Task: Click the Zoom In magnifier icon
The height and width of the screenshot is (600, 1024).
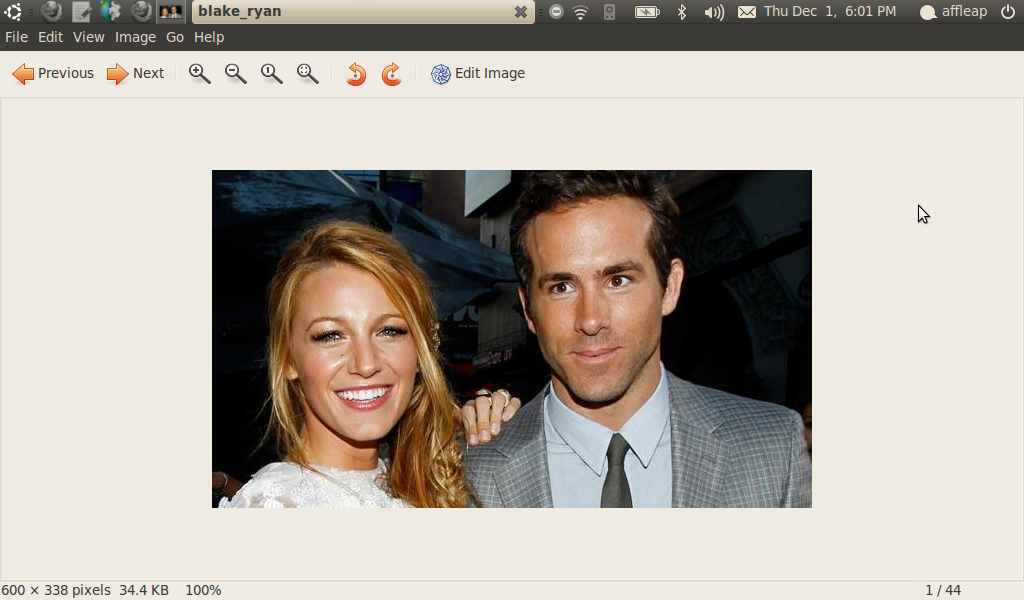Action: [199, 74]
